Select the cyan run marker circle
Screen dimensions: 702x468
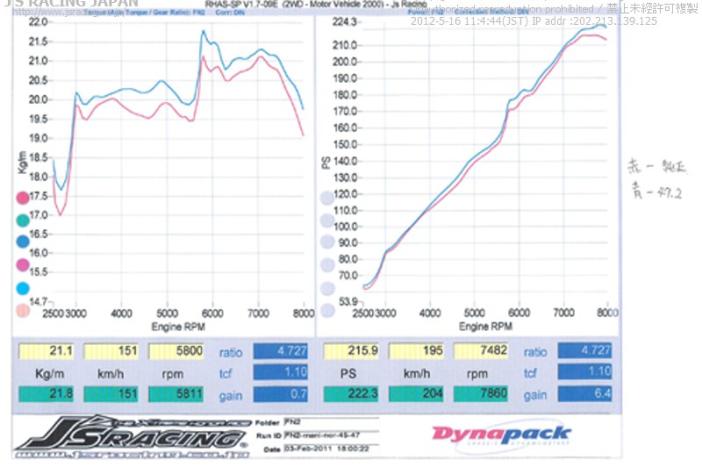[23, 287]
